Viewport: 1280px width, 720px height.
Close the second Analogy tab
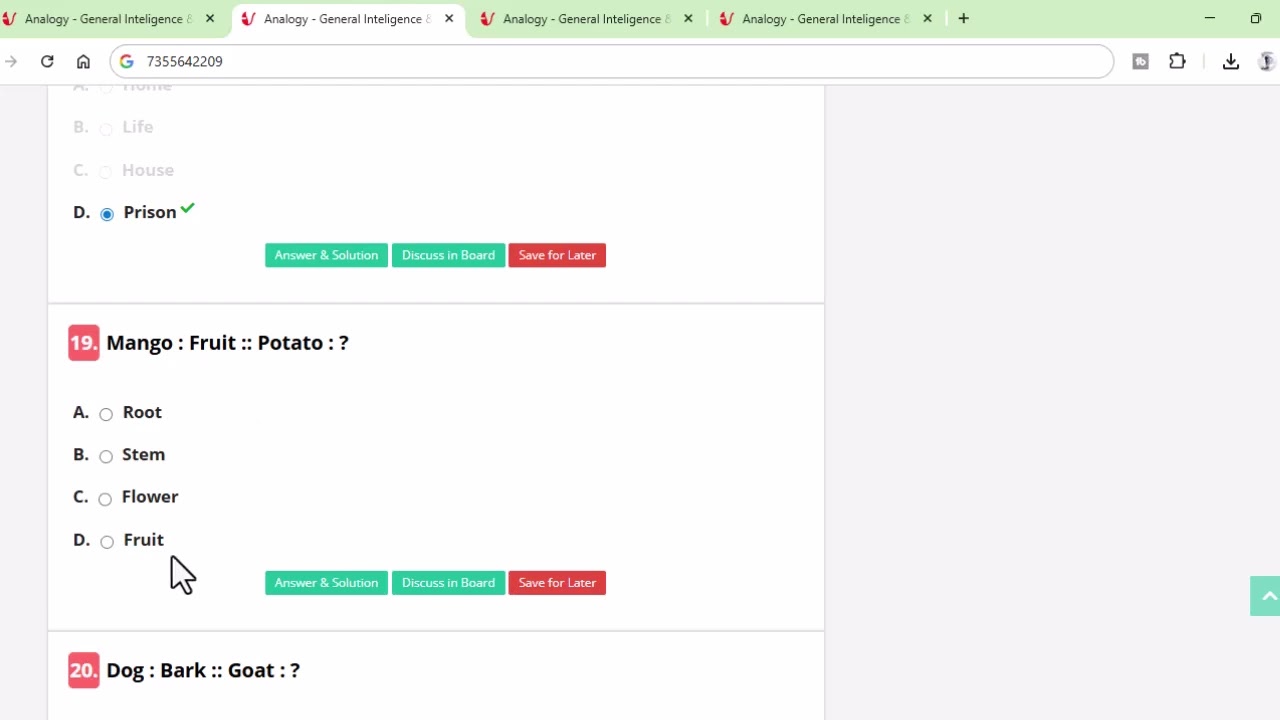click(449, 18)
